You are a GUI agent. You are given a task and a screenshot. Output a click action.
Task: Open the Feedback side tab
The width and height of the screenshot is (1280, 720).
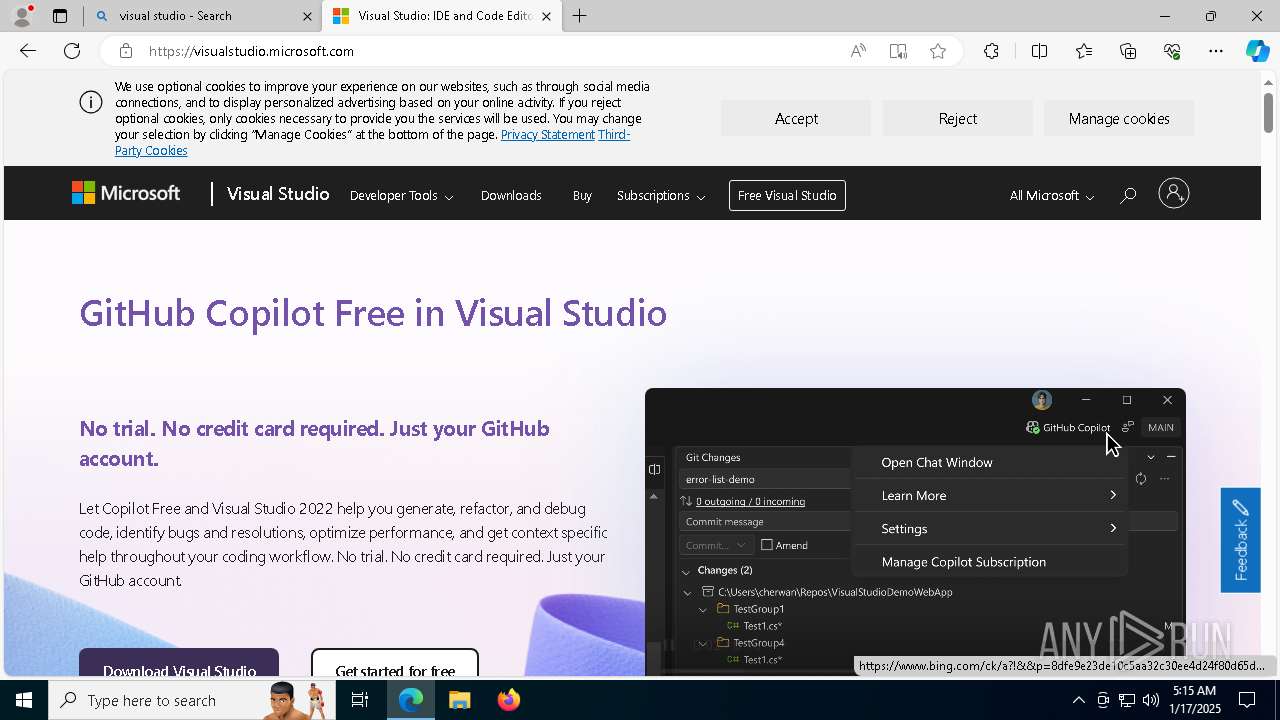point(1240,540)
